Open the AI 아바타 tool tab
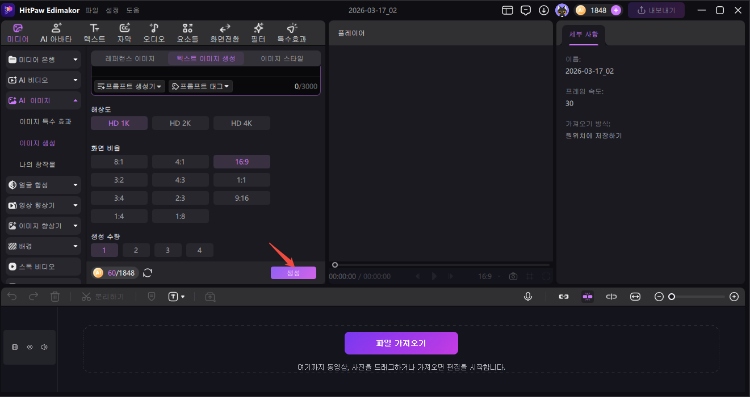 coord(56,33)
